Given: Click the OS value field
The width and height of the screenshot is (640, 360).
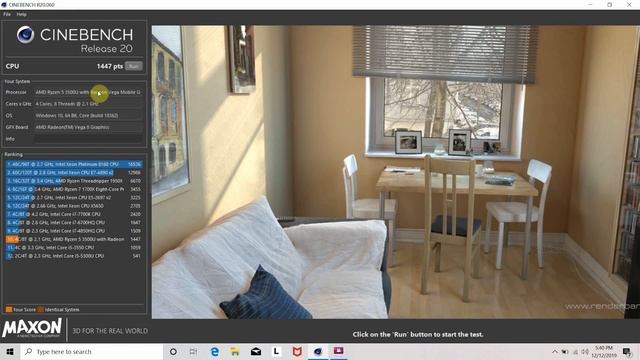Looking at the screenshot, I should [88, 116].
